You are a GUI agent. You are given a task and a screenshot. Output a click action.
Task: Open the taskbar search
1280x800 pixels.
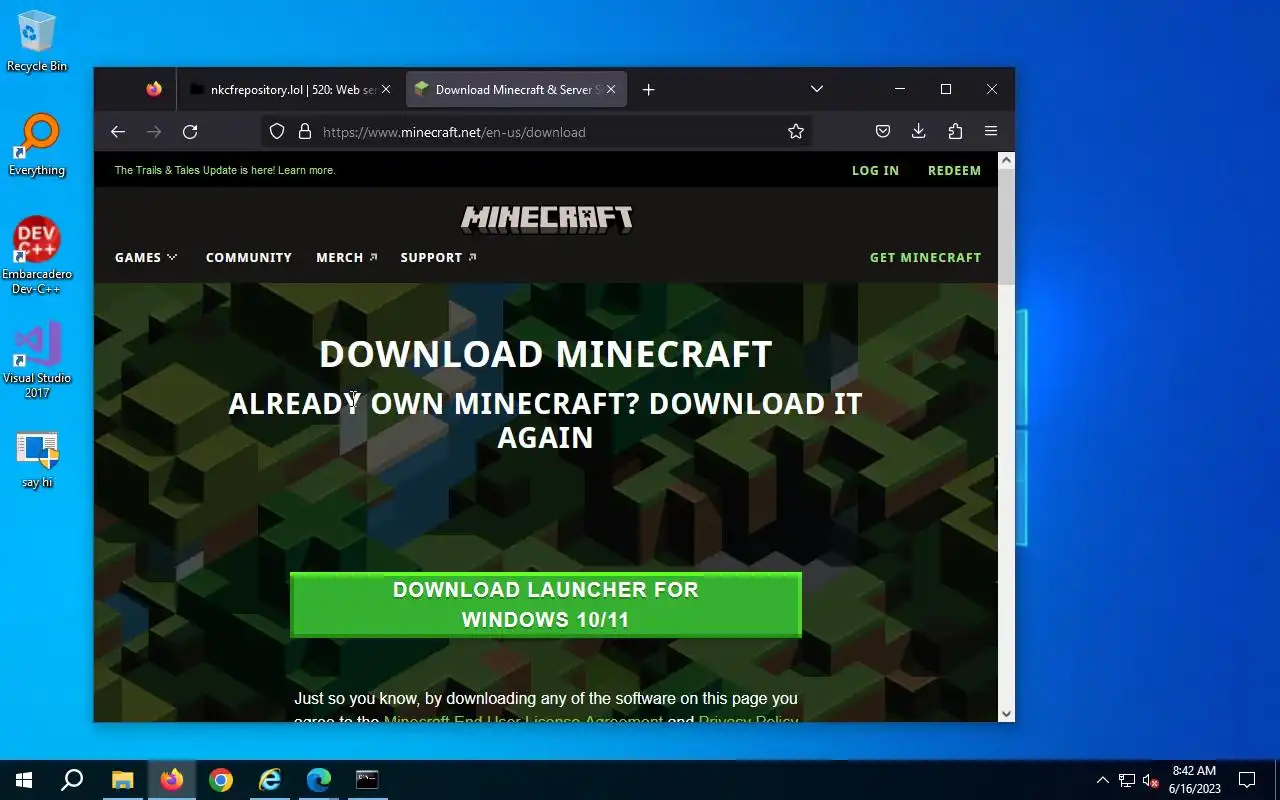point(72,780)
